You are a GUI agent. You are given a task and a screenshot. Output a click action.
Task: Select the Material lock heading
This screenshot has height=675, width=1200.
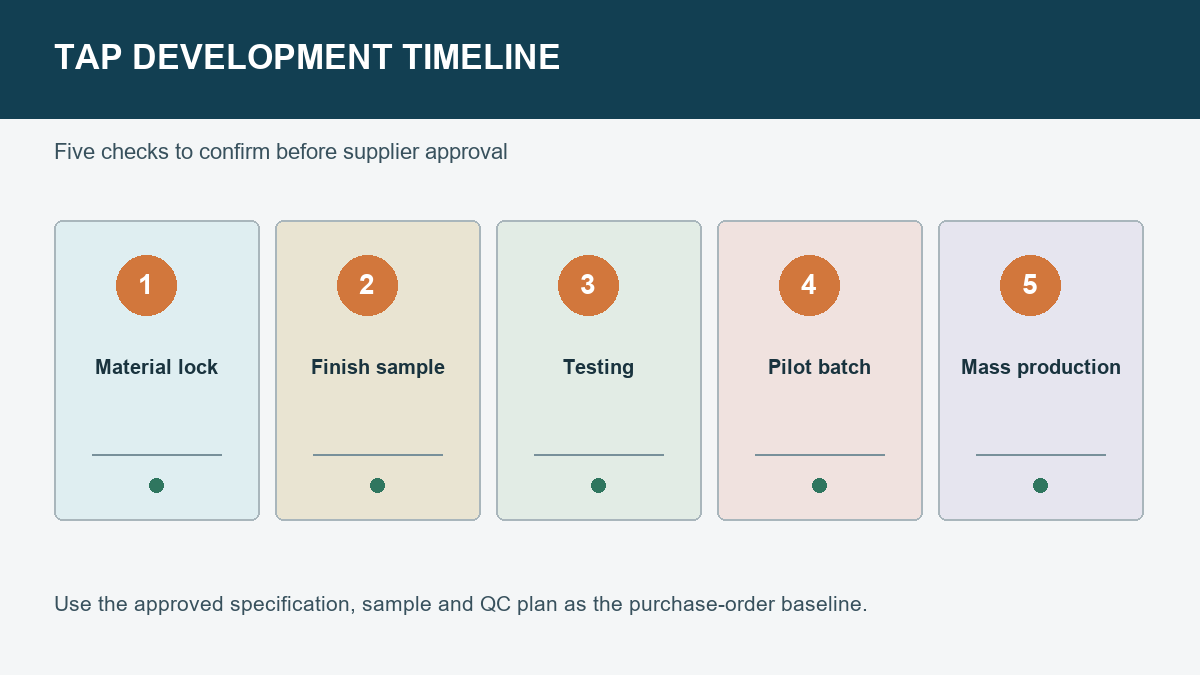pyautogui.click(x=156, y=367)
